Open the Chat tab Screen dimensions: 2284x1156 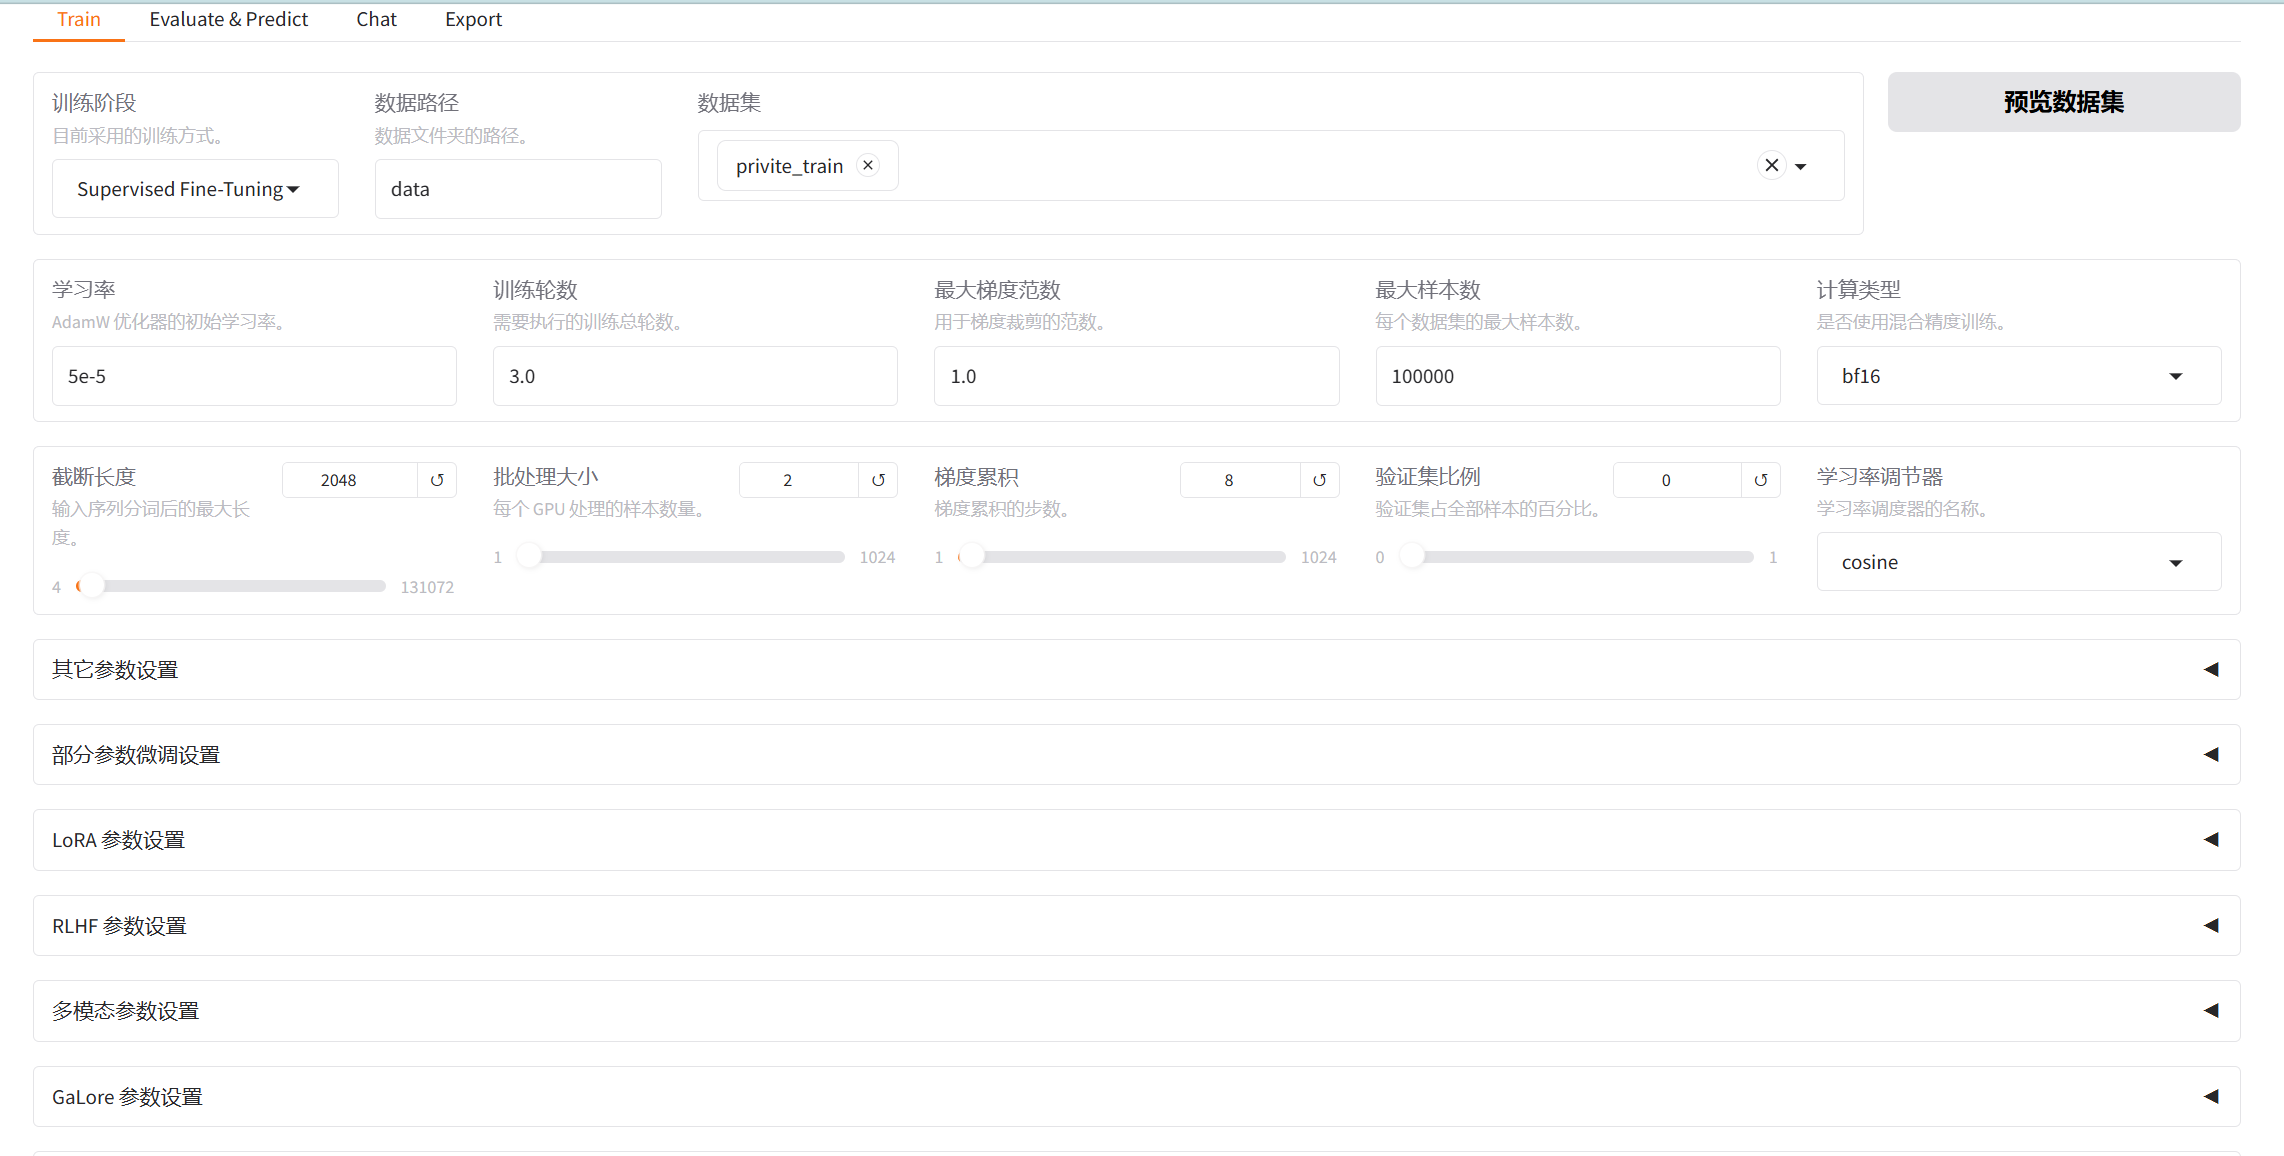pos(376,19)
